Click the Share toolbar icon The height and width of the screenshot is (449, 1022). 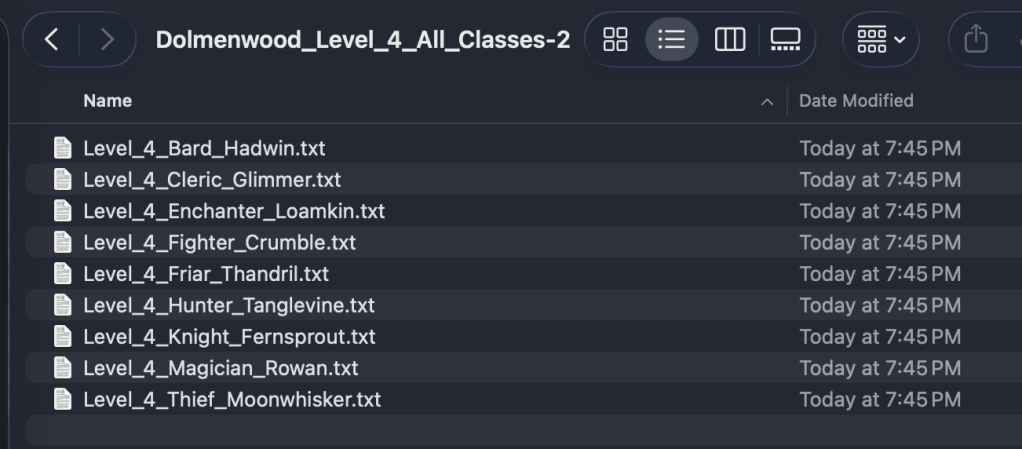point(976,41)
